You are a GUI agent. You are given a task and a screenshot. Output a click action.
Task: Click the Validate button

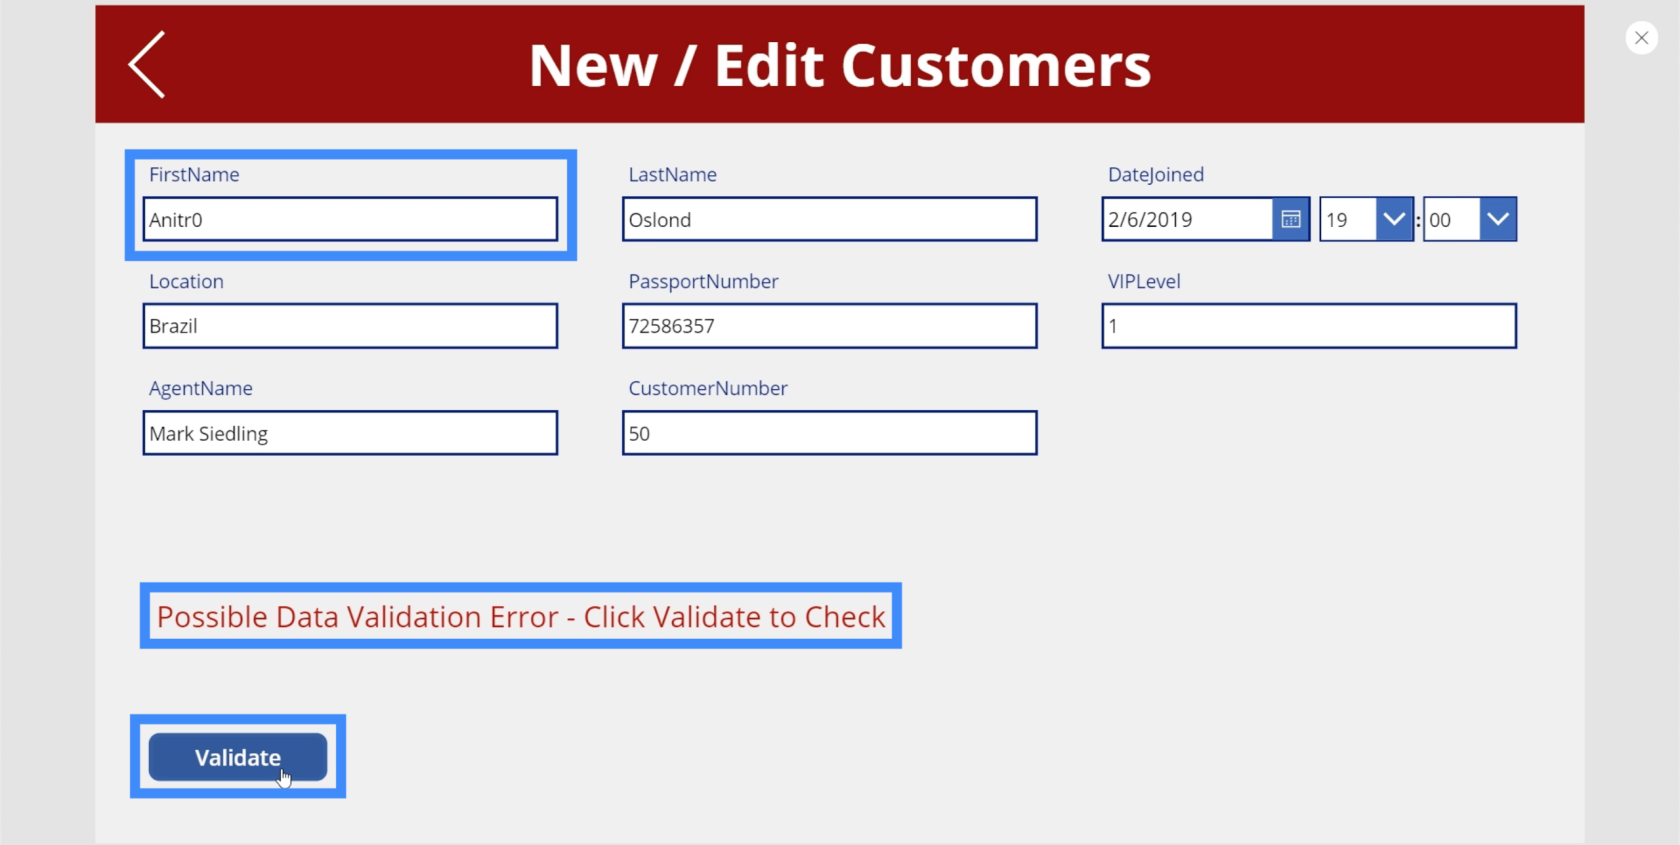coord(238,757)
